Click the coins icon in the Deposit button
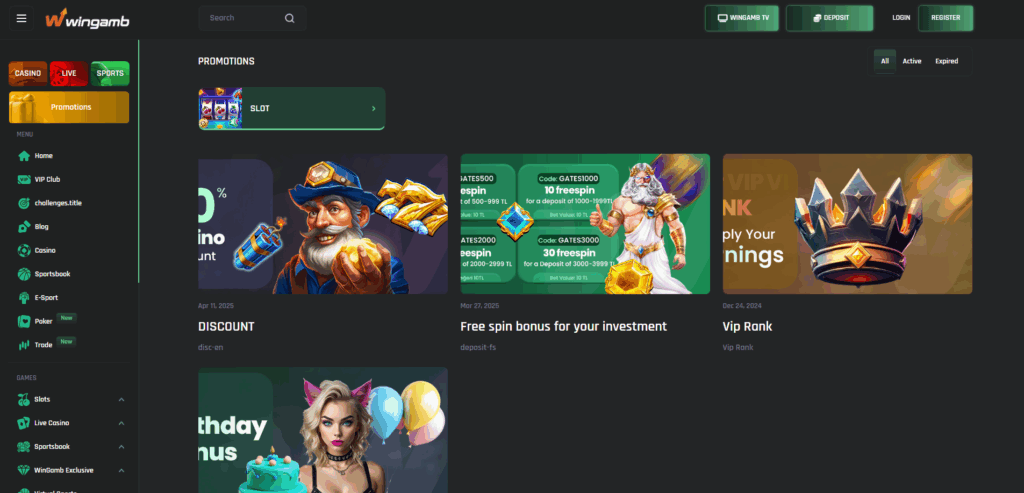This screenshot has height=493, width=1024. click(x=817, y=18)
